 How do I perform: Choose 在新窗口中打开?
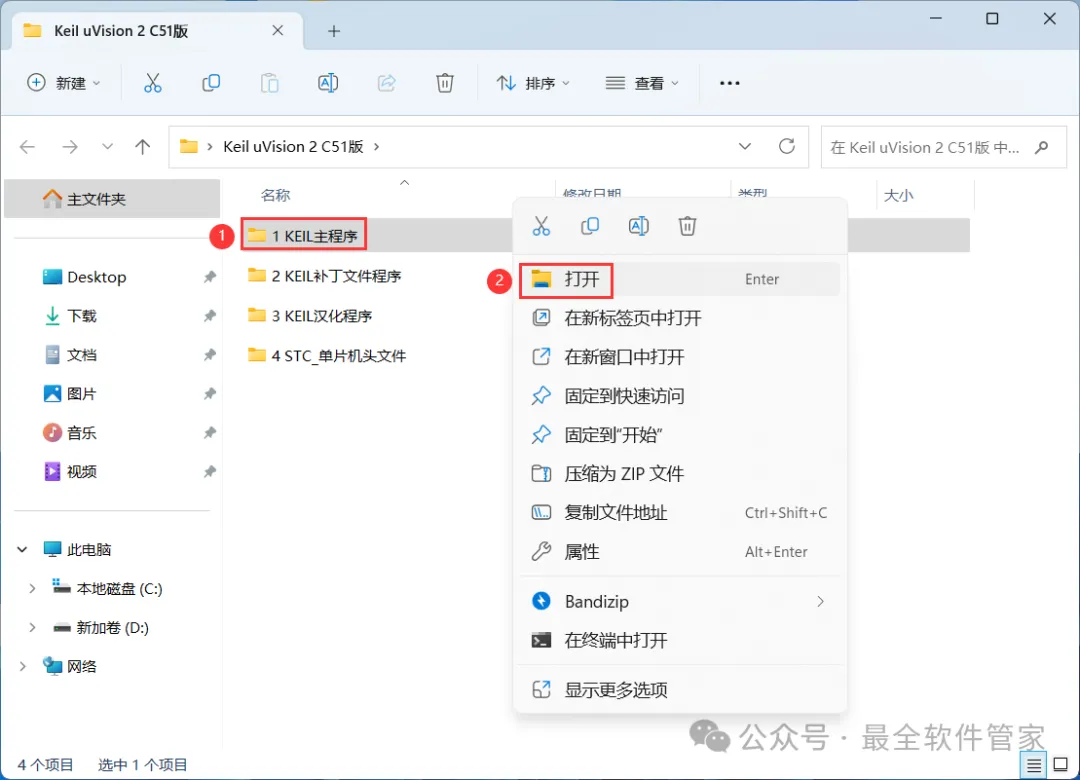[680, 357]
